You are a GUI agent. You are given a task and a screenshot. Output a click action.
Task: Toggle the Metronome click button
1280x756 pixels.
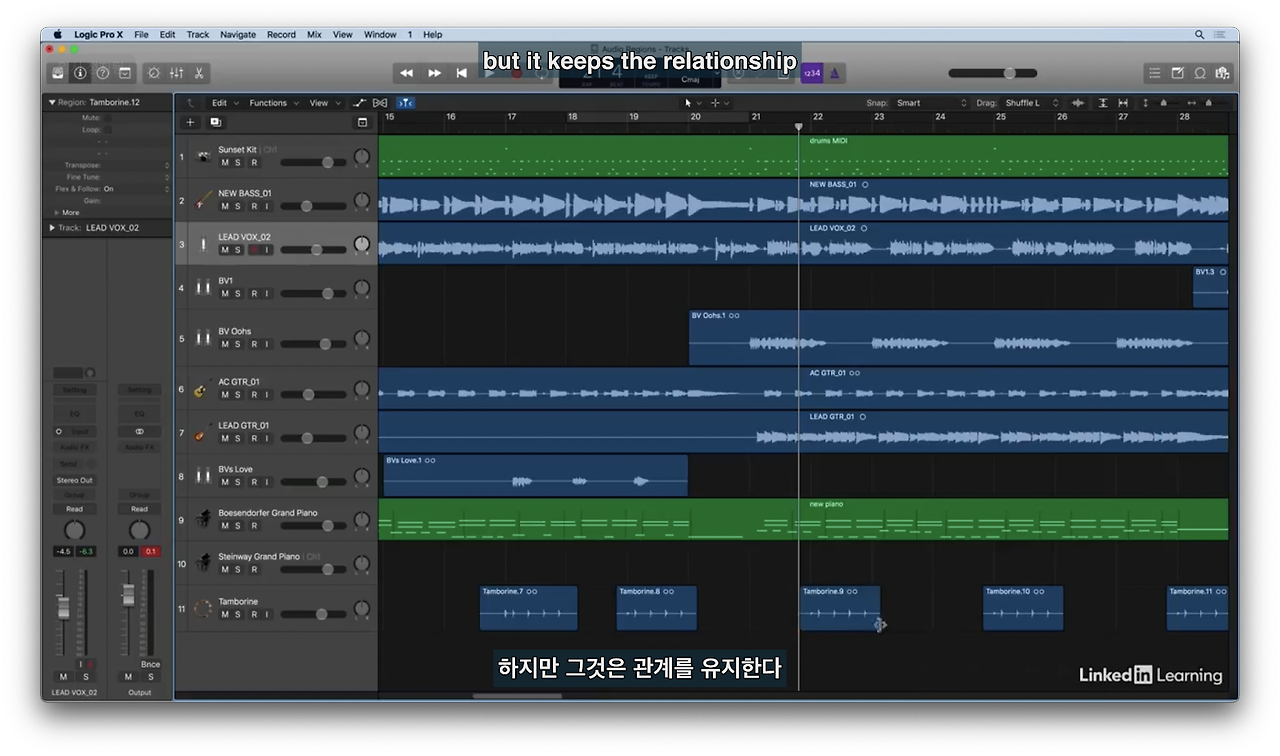(836, 73)
